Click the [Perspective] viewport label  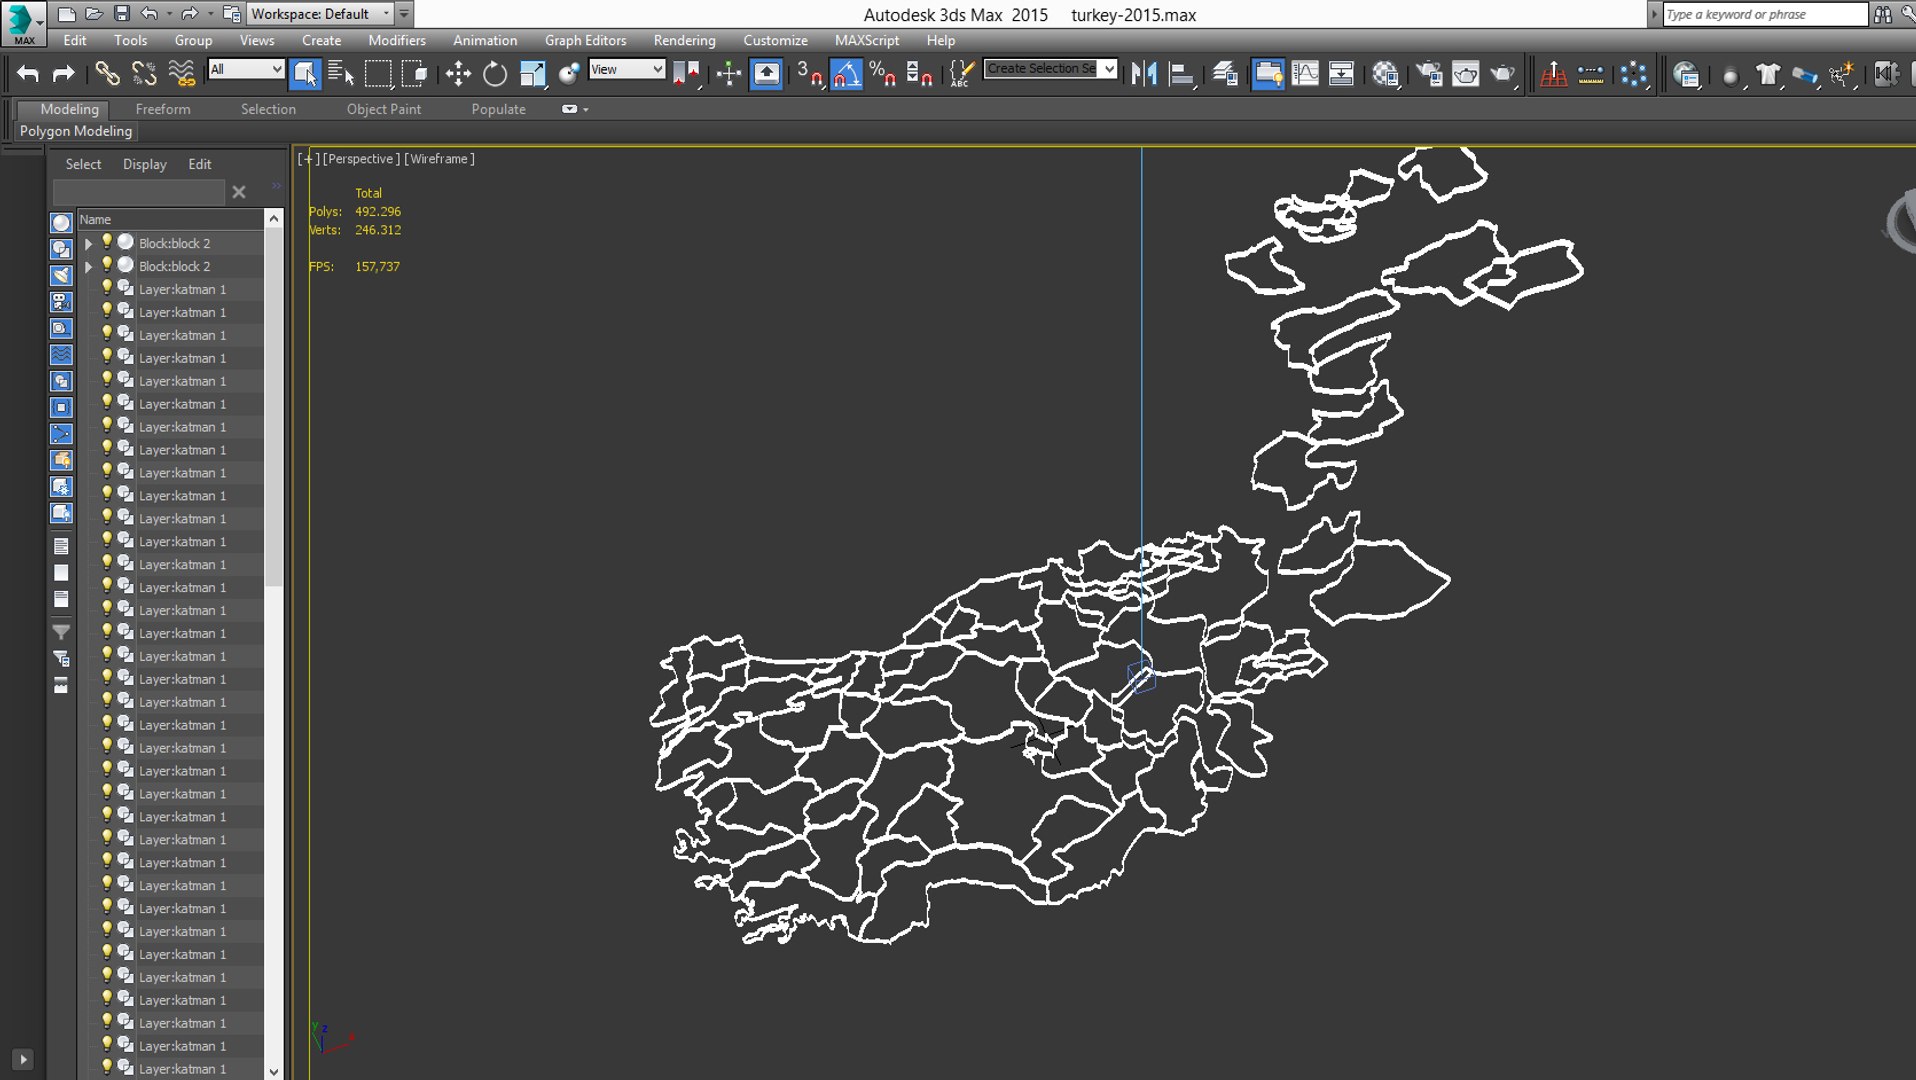pyautogui.click(x=361, y=158)
